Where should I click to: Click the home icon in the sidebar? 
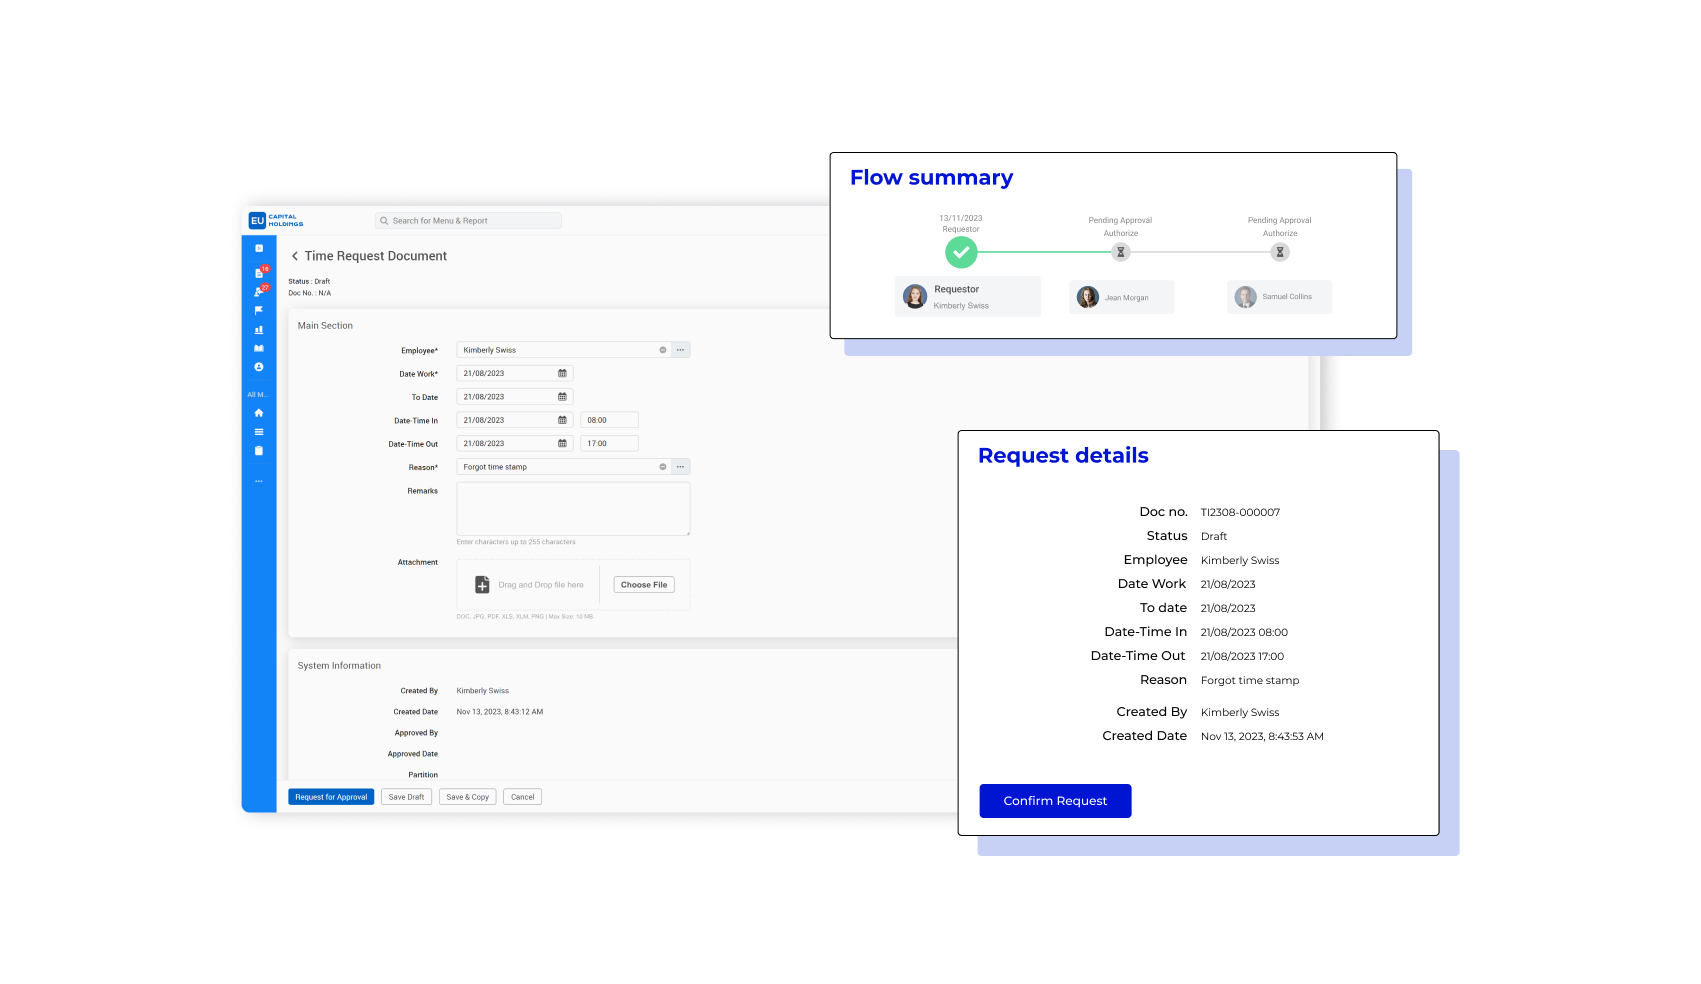point(259,413)
